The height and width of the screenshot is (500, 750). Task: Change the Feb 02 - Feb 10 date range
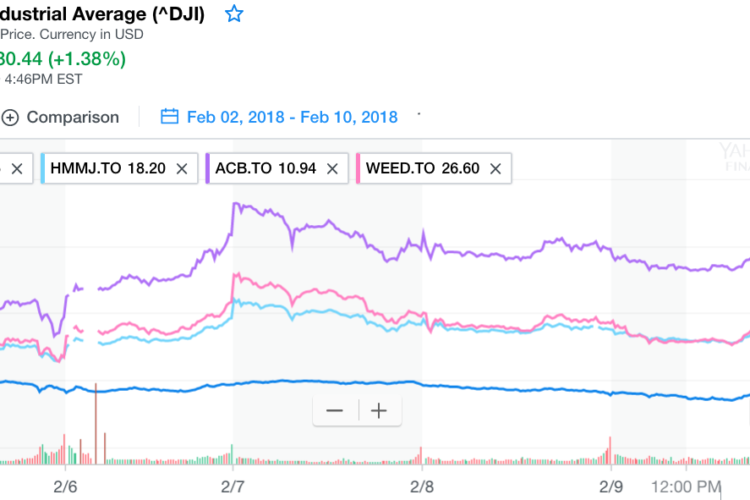292,117
